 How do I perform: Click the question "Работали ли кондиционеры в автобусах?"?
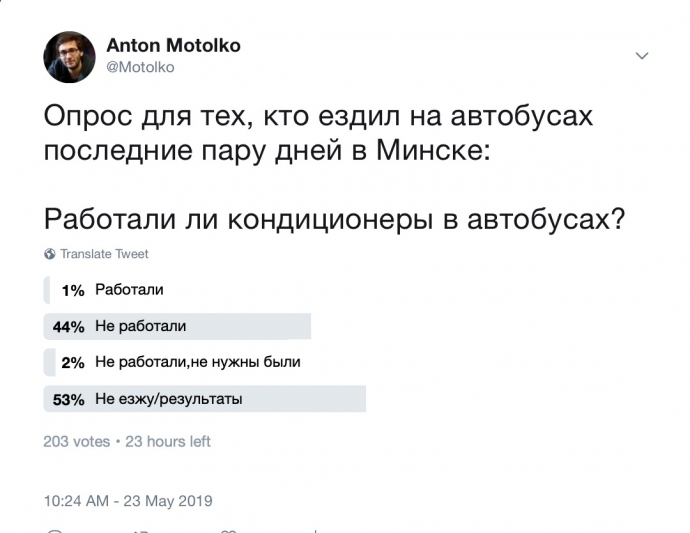335,219
